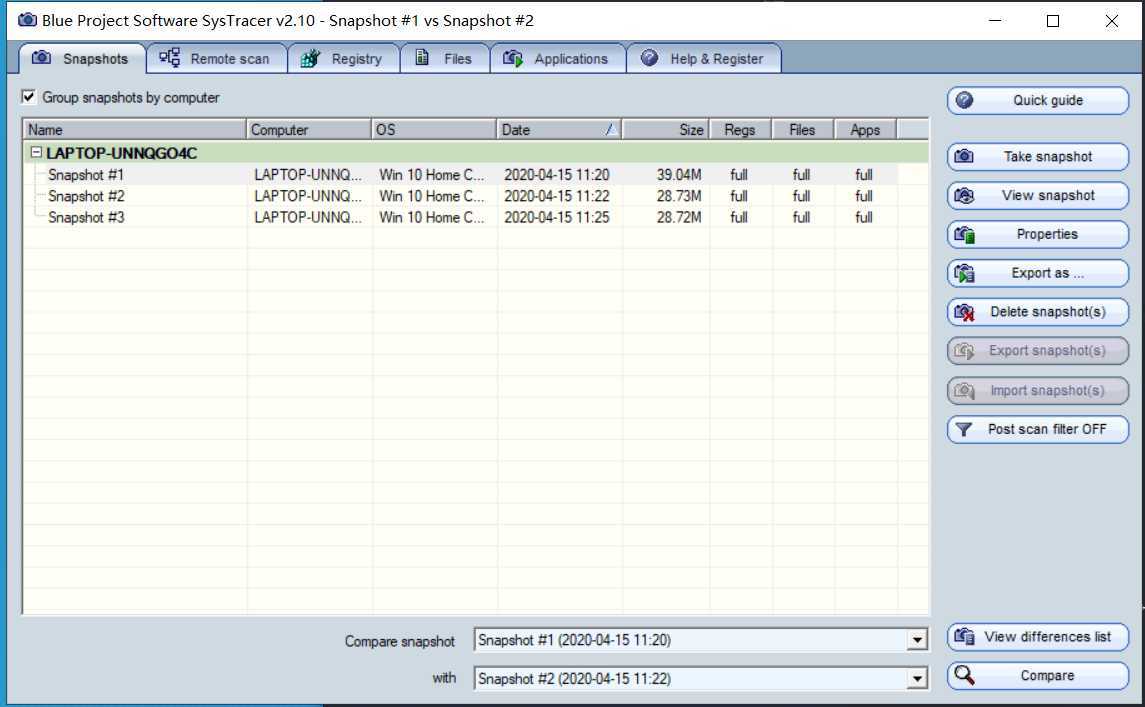
Task: Click the View snapshot icon
Action: [964, 195]
